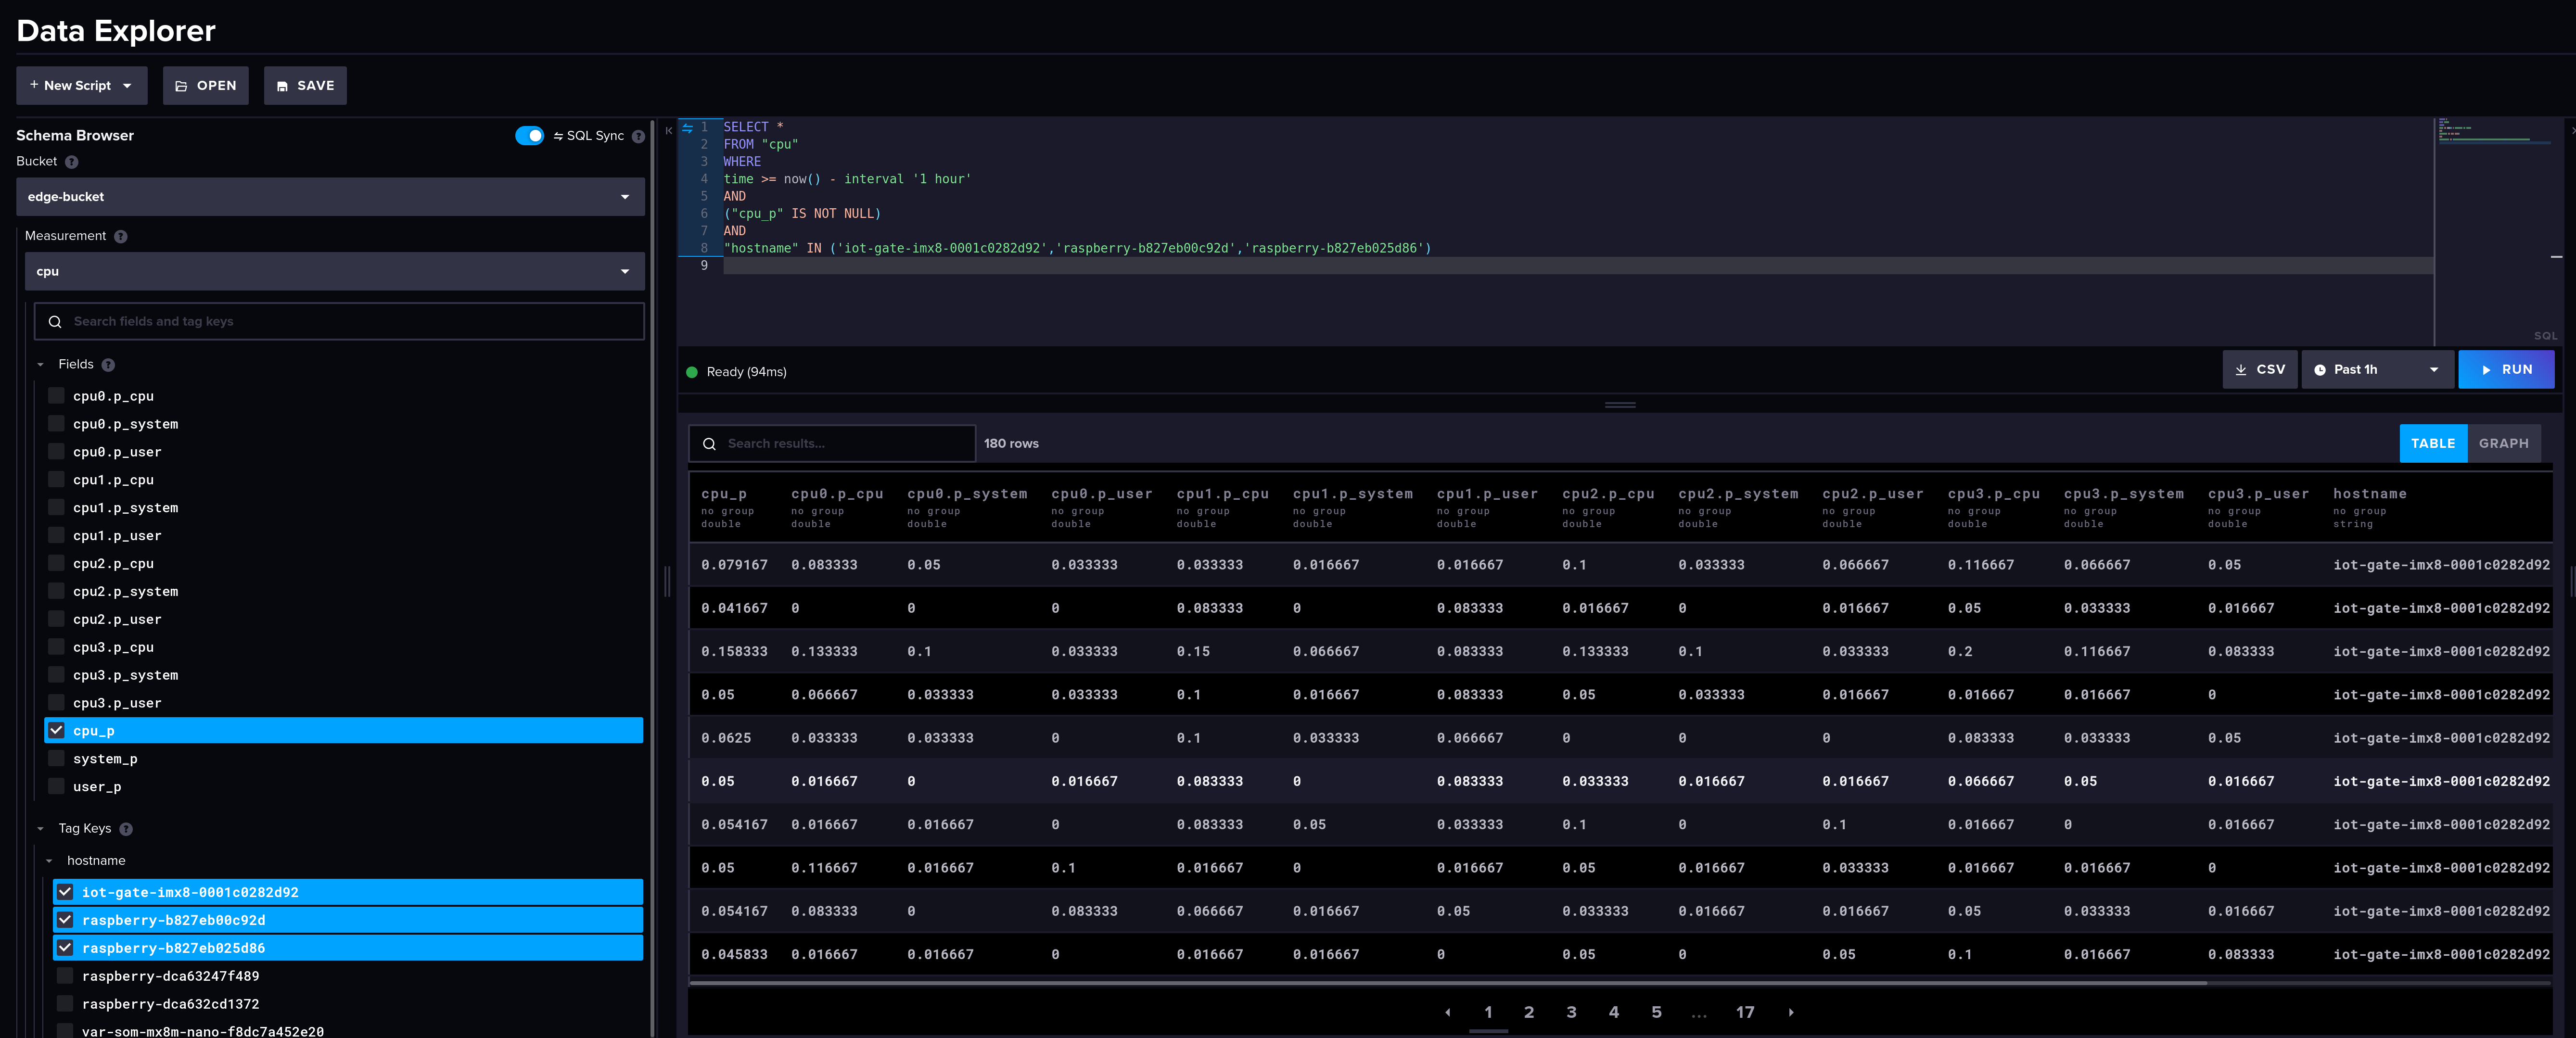Open the cpu measurement dropdown
The width and height of the screenshot is (2576, 1038).
pyautogui.click(x=335, y=272)
